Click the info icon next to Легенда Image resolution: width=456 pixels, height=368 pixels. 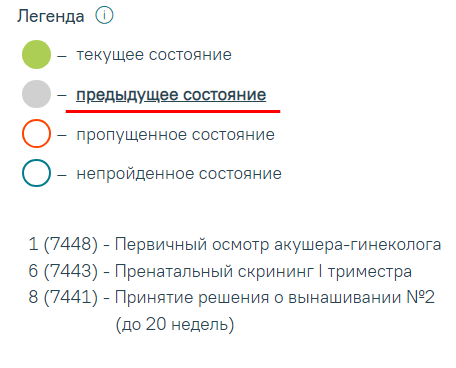pos(104,16)
